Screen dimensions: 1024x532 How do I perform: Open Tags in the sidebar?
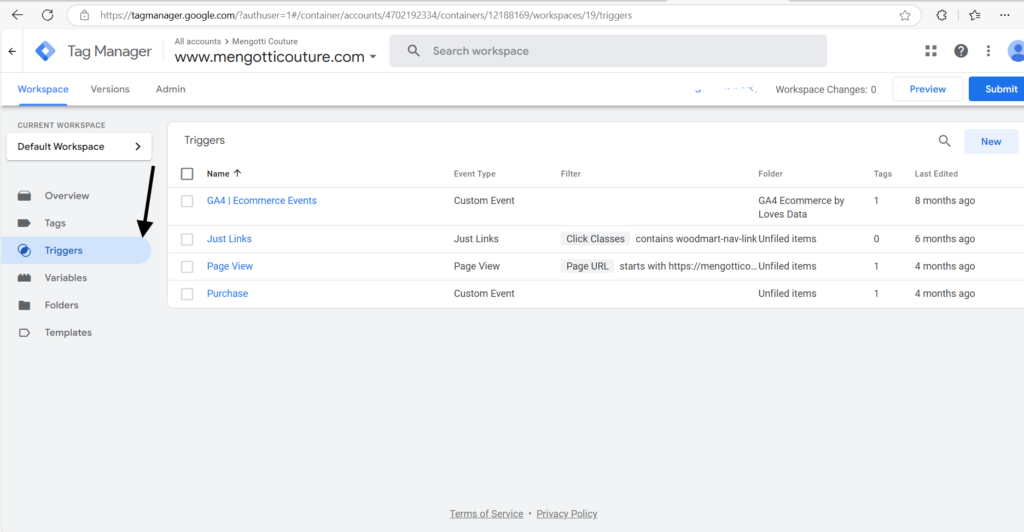(55, 223)
